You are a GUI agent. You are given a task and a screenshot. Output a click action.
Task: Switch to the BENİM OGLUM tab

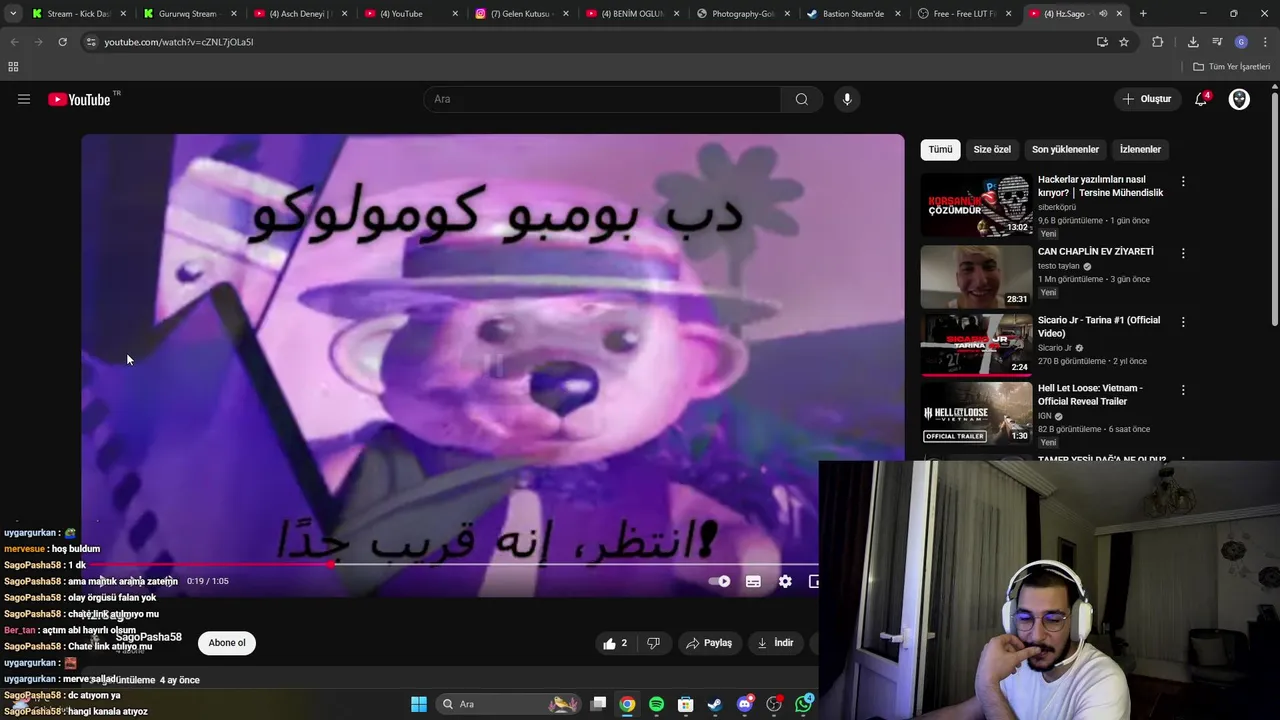632,14
